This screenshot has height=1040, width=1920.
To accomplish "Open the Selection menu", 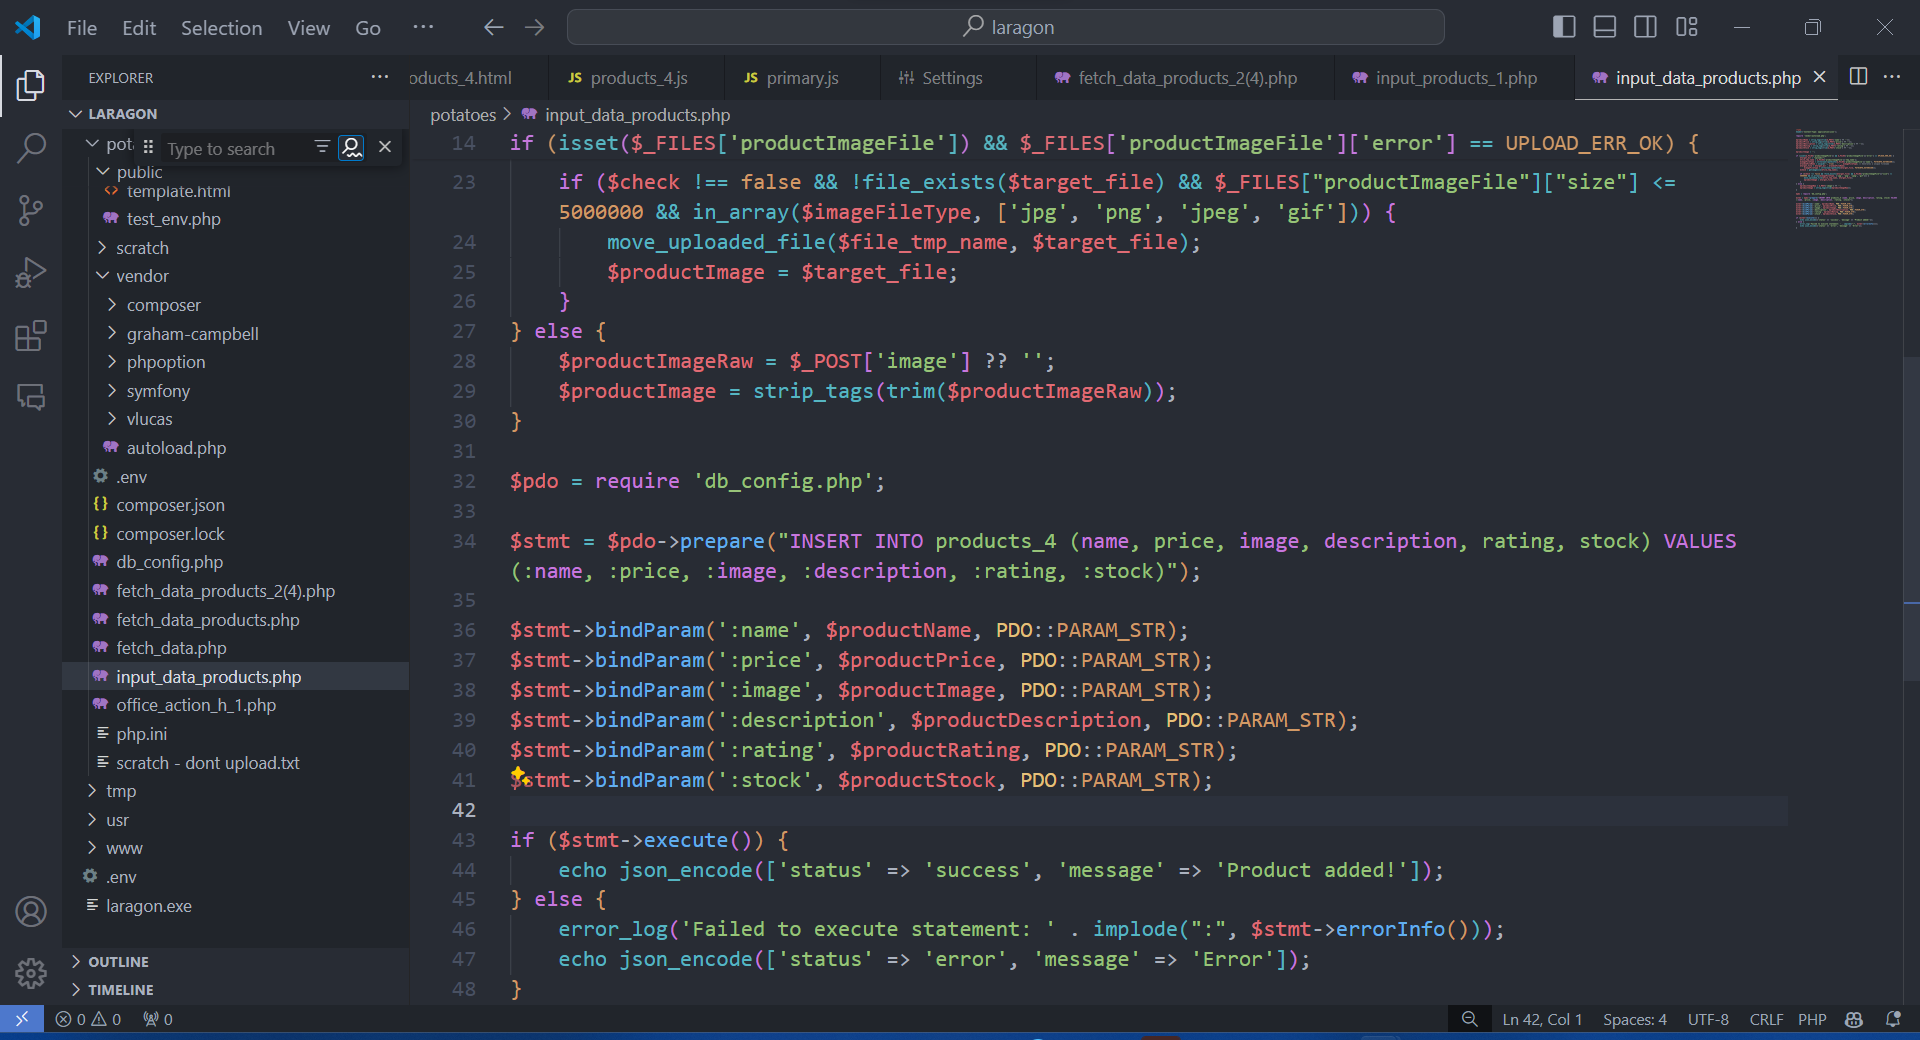I will pos(221,28).
